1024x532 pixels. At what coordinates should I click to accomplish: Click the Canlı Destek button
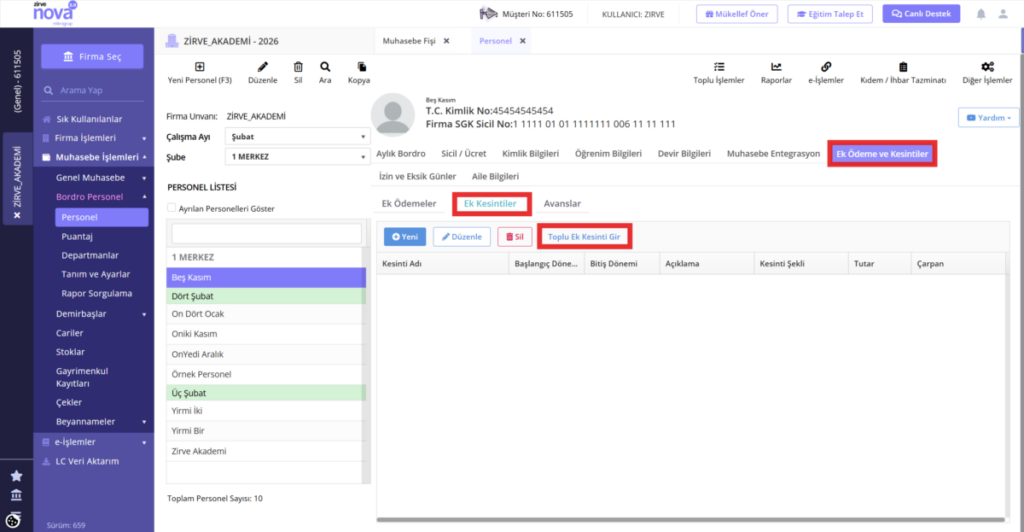(x=921, y=14)
